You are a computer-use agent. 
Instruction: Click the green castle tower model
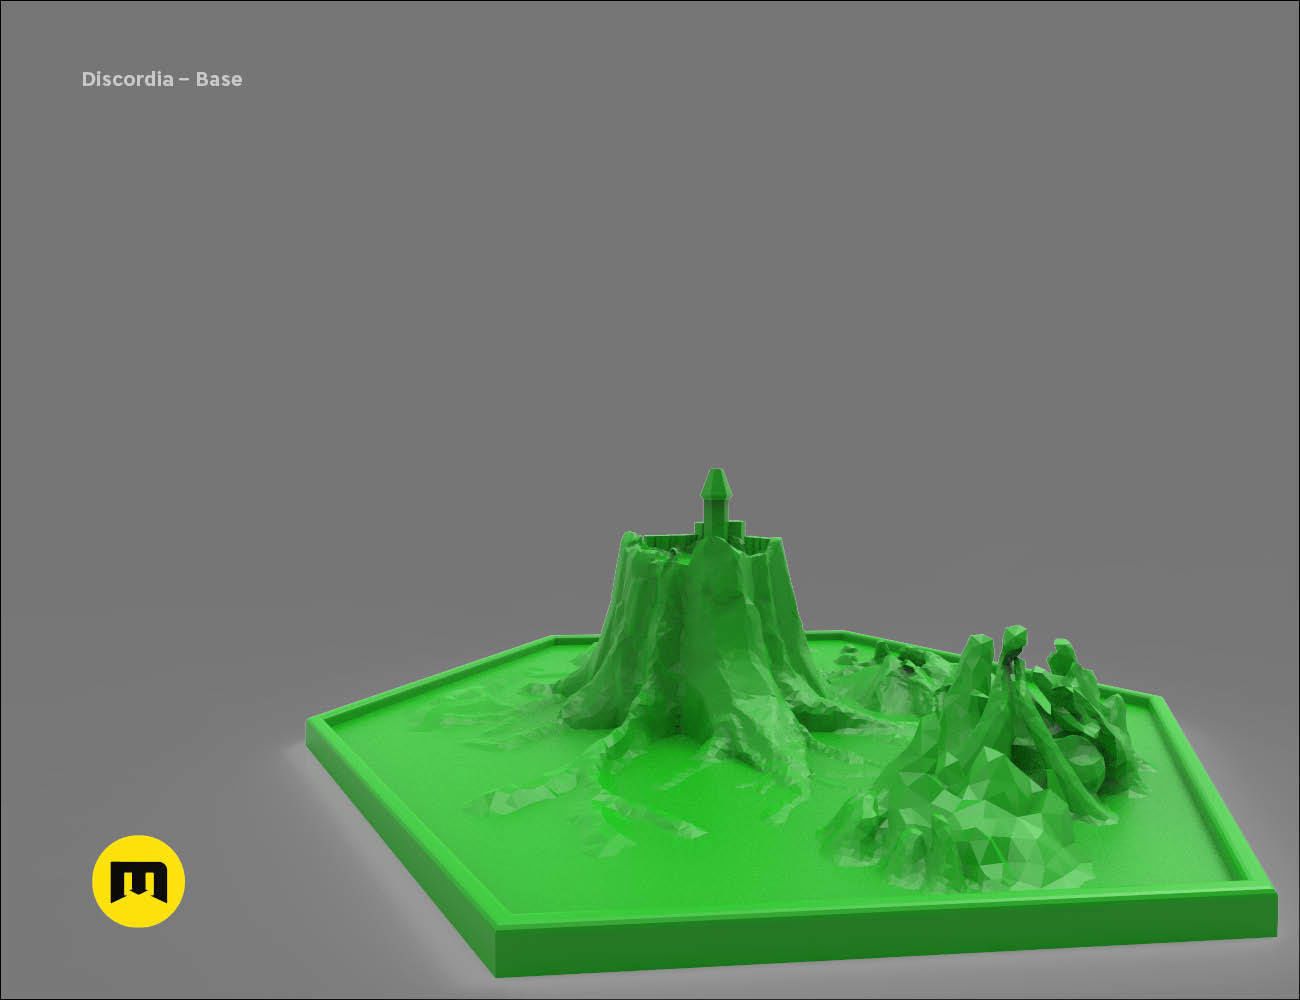[x=715, y=504]
